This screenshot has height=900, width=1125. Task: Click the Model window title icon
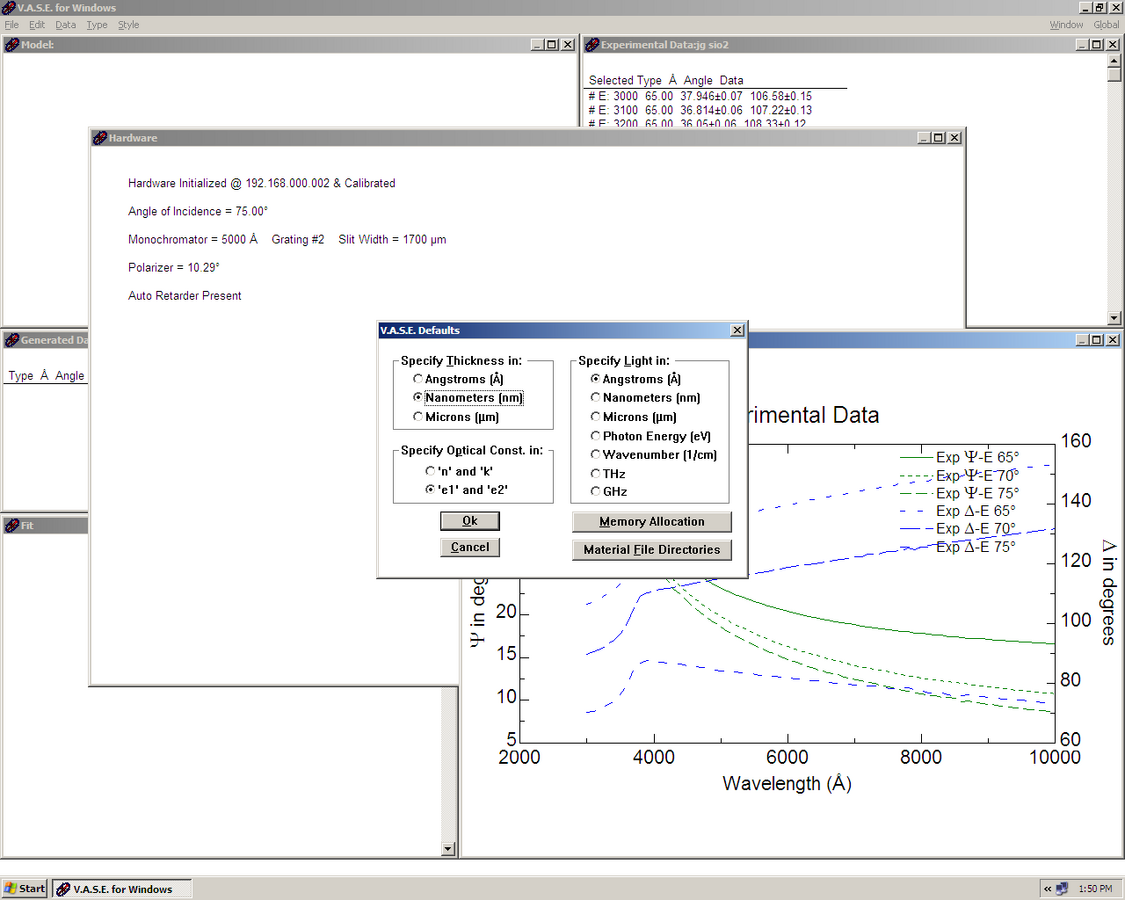click(x=12, y=44)
